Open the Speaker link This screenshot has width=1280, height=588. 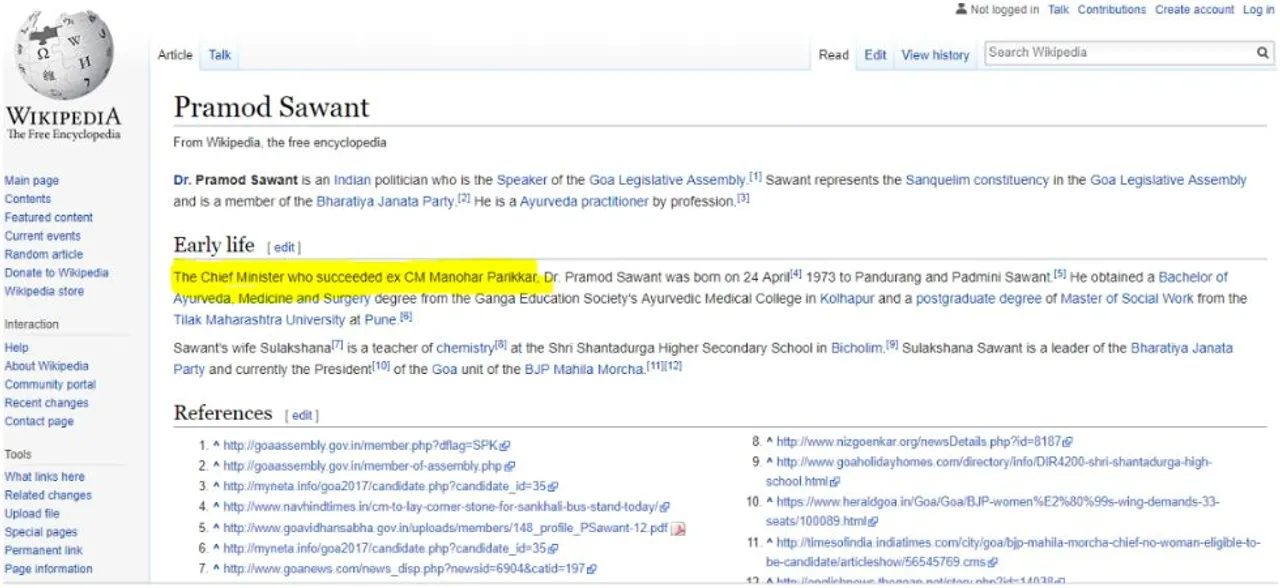click(522, 180)
